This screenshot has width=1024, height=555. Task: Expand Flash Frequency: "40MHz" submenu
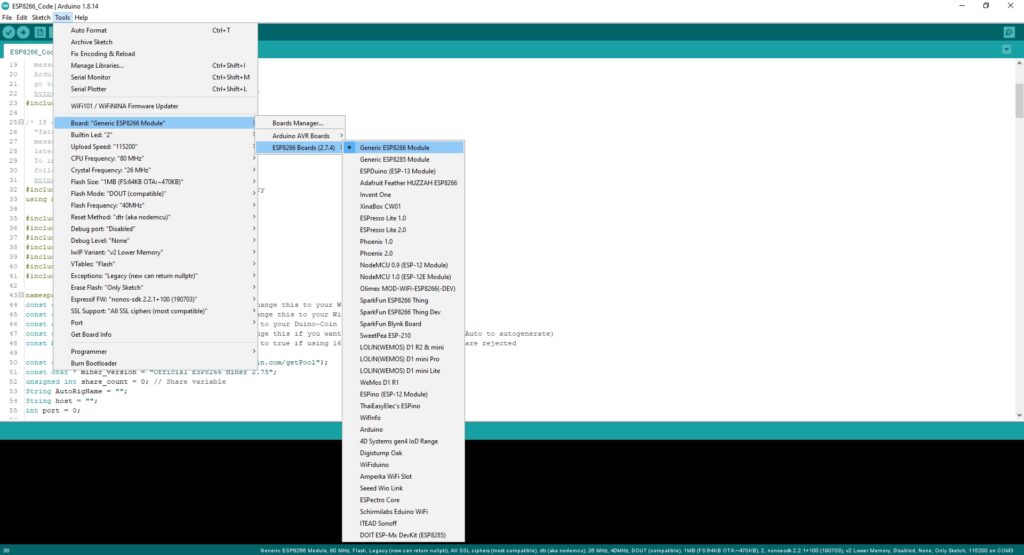155,205
